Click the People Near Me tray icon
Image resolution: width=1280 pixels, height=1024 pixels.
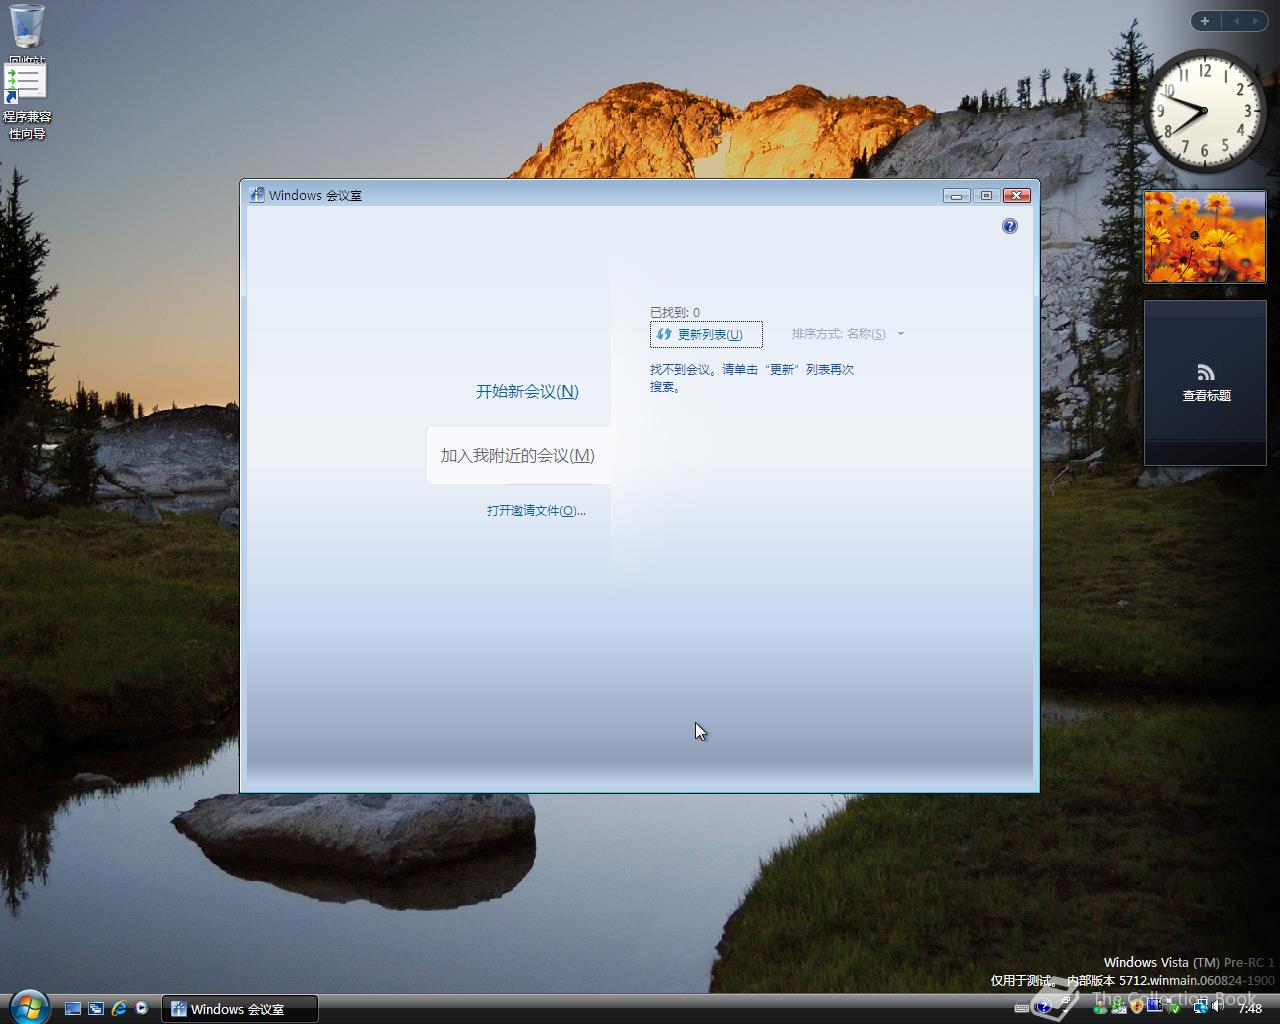tap(1100, 1008)
